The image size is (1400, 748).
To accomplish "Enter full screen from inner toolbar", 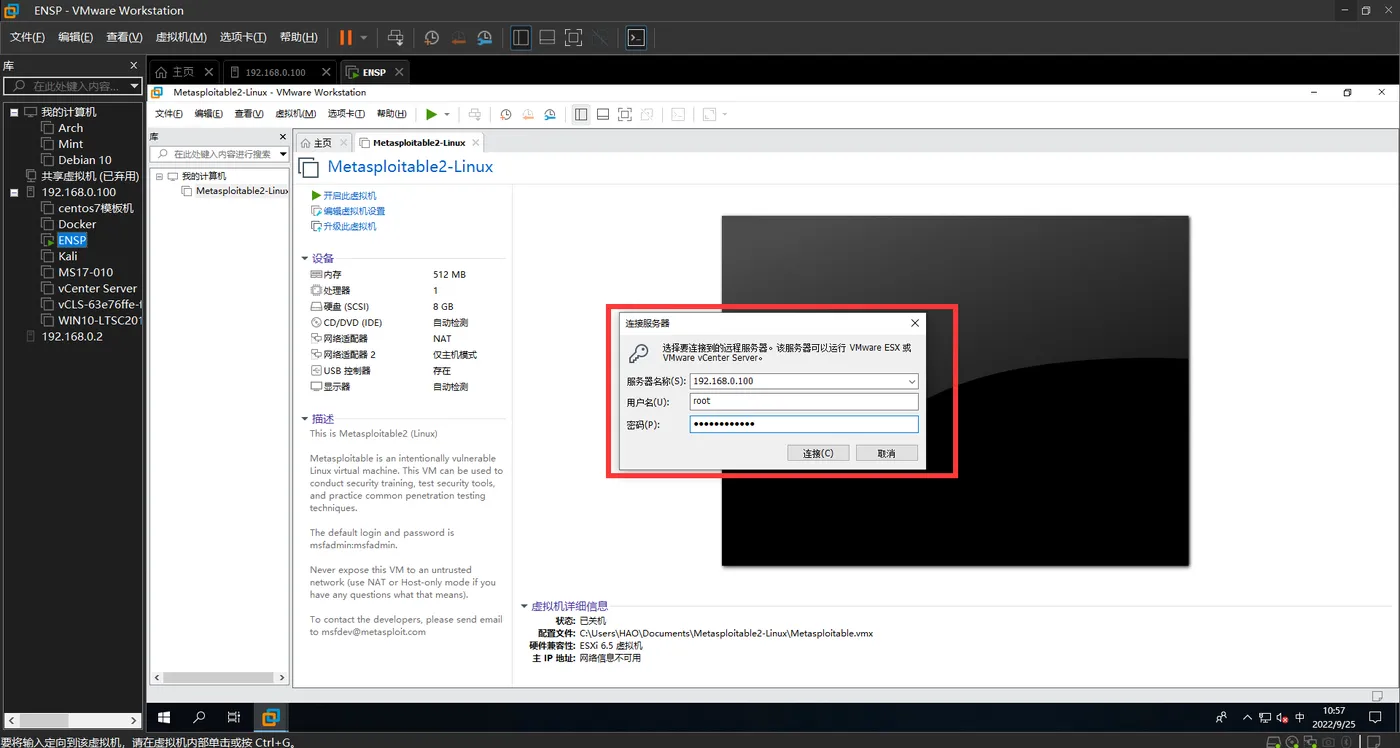I will pyautogui.click(x=625, y=114).
